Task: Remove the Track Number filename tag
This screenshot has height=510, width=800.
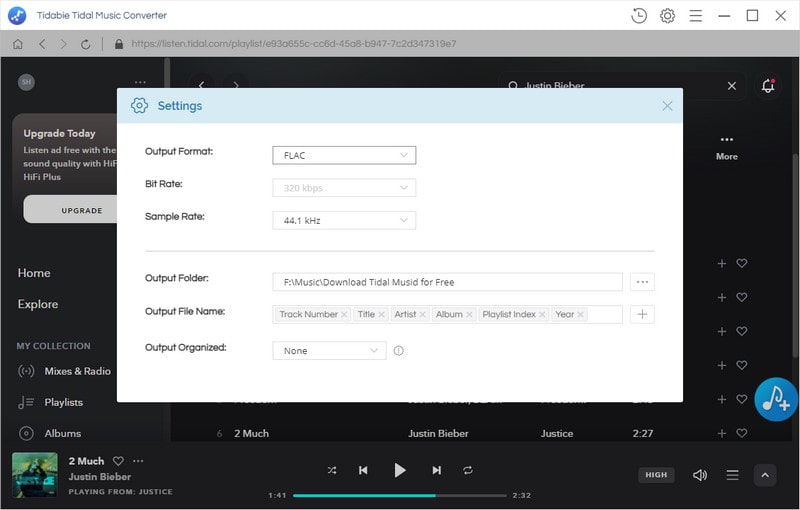Action: pos(344,315)
